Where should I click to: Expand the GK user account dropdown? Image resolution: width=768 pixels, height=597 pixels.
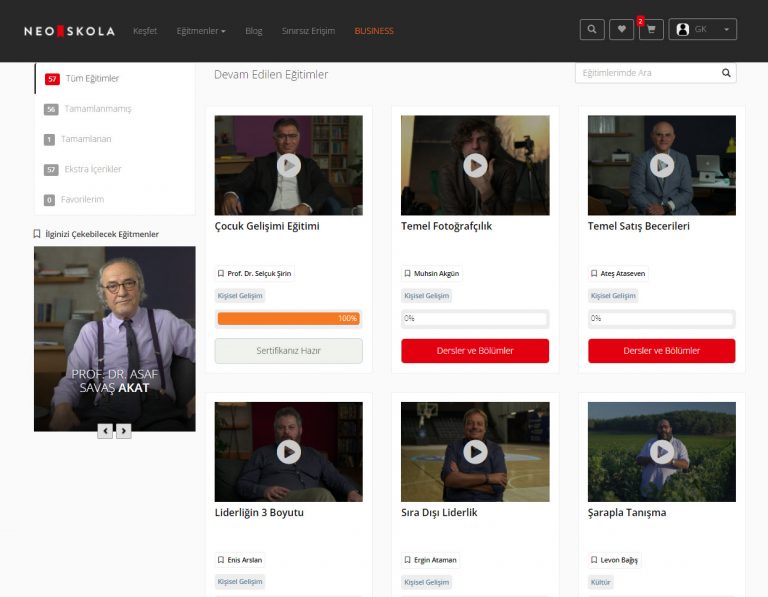coord(703,30)
